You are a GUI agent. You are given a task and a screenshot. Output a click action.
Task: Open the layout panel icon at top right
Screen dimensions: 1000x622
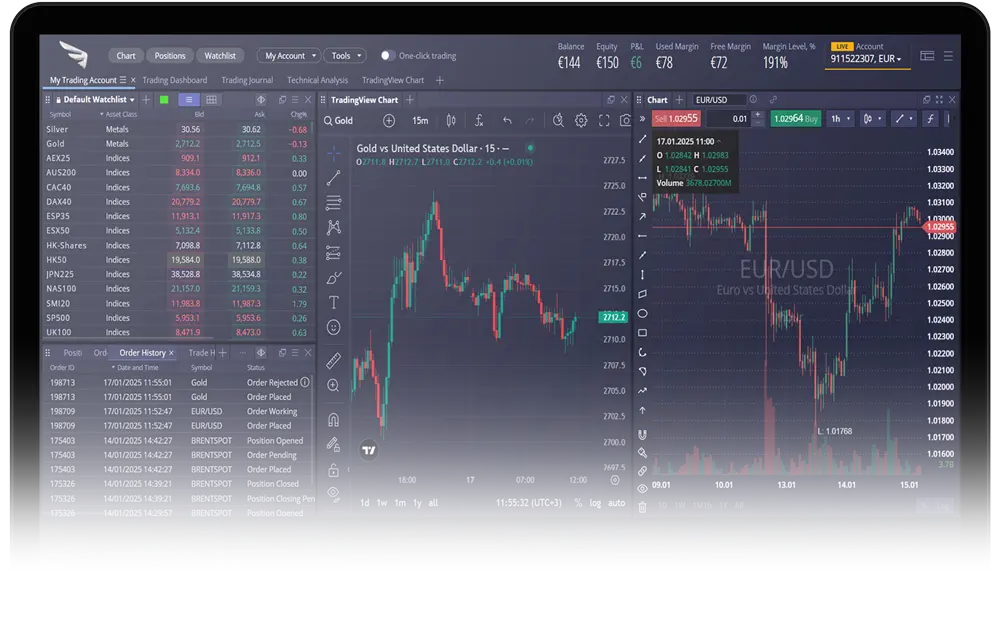pos(927,56)
